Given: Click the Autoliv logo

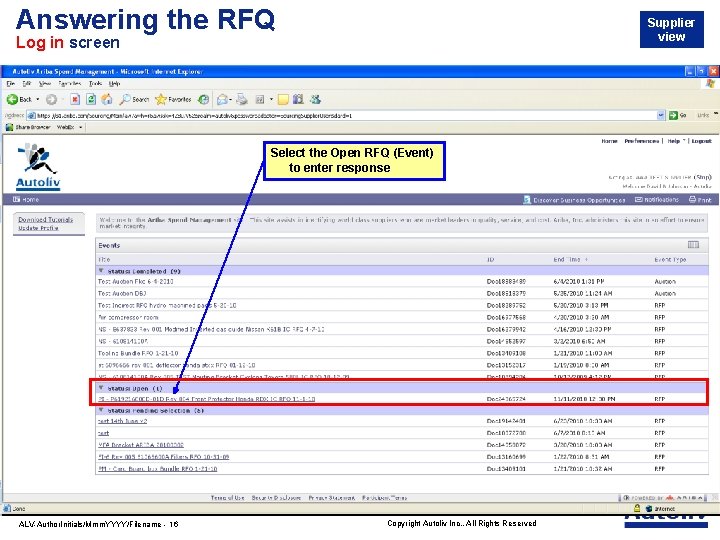Looking at the screenshot, I should pyautogui.click(x=38, y=167).
